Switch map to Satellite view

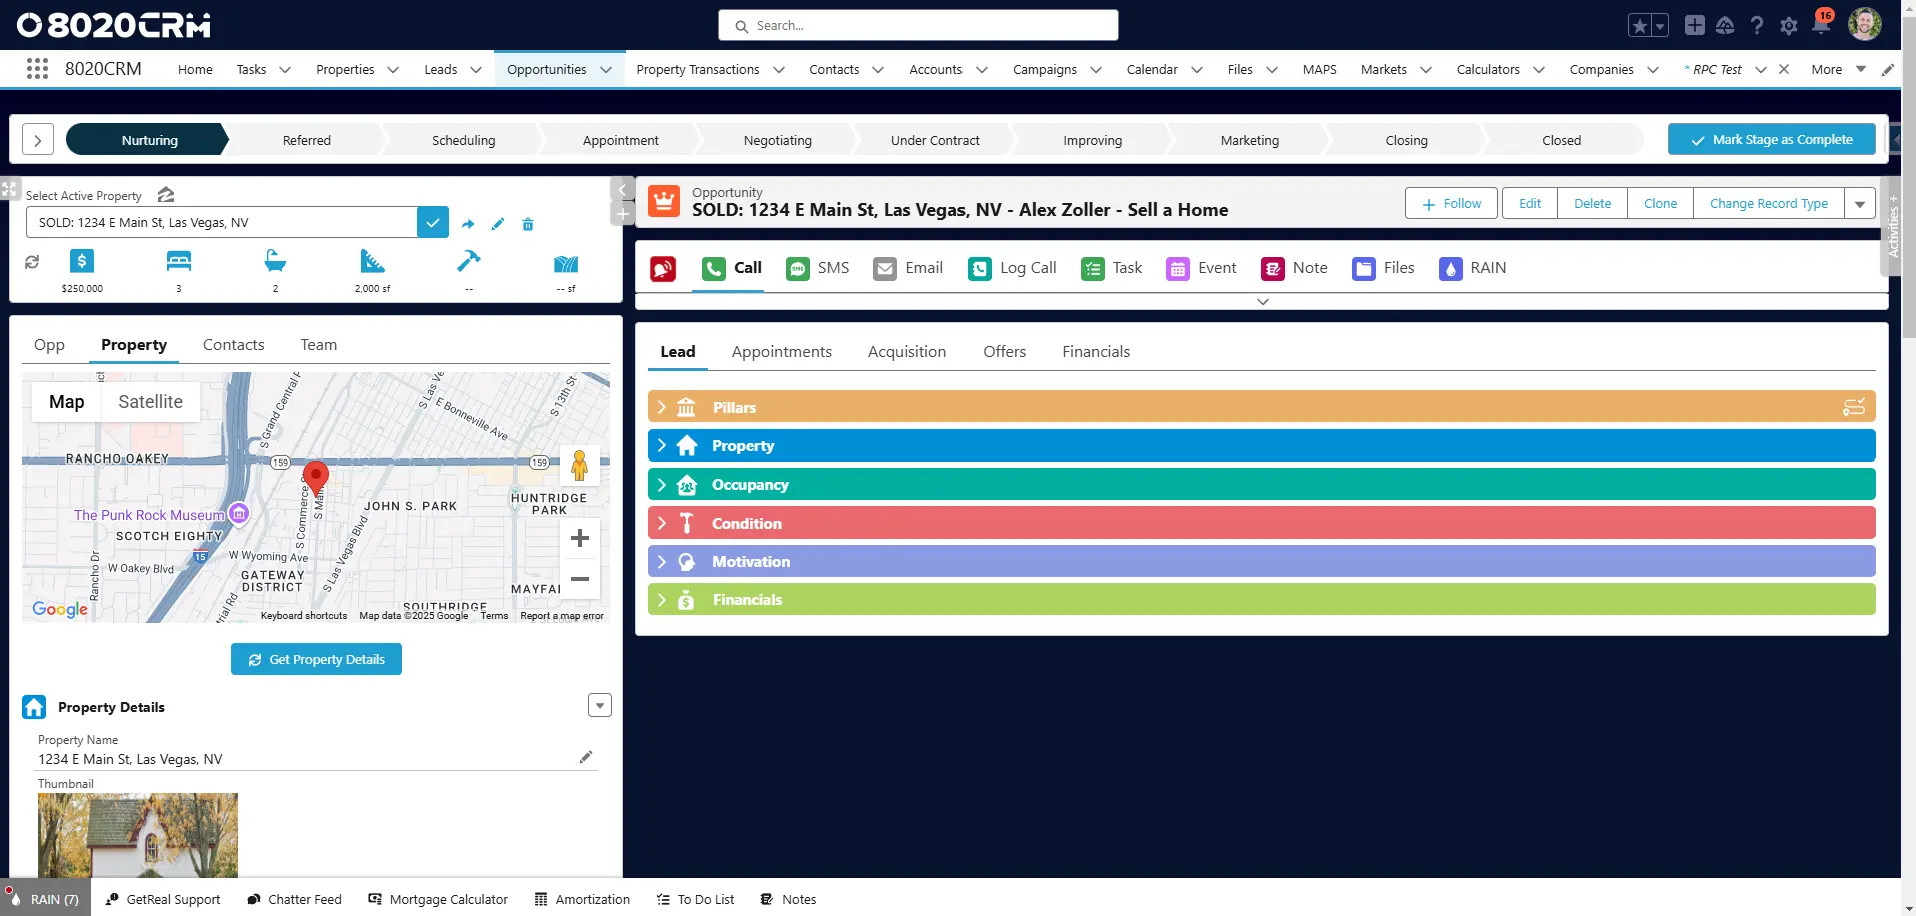coord(150,402)
